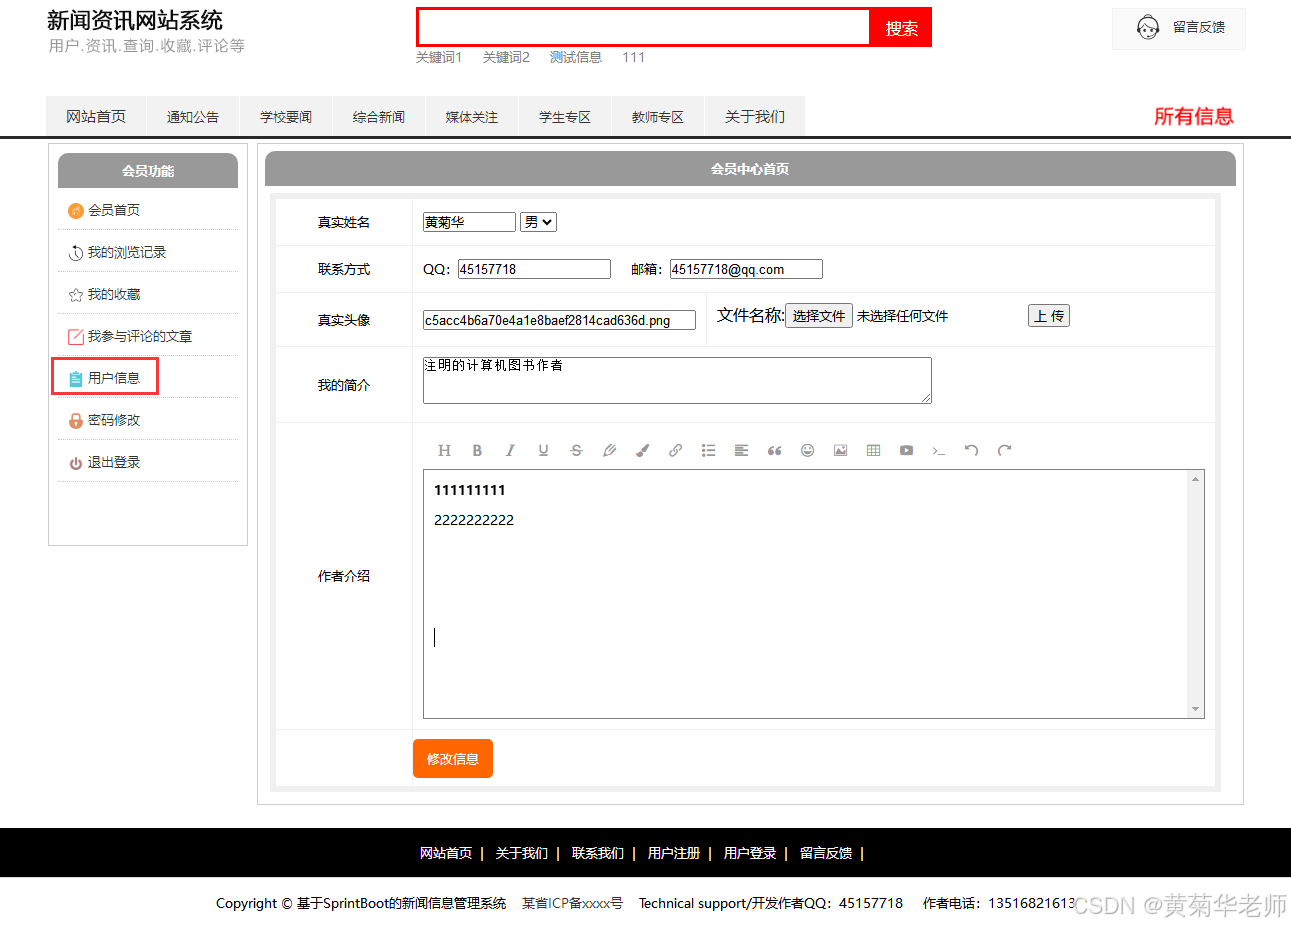Image resolution: width=1291 pixels, height=927 pixels.
Task: Click the editor scrollbar down arrow
Action: click(x=1195, y=709)
